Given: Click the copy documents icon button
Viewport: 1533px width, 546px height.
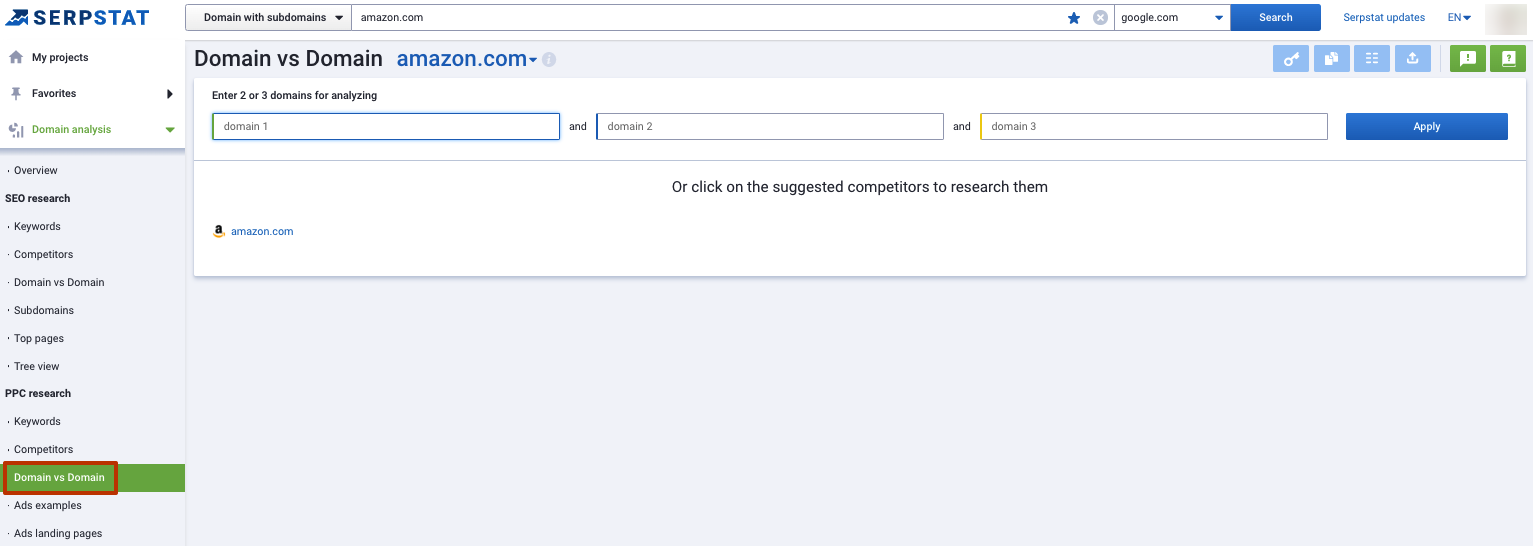Looking at the screenshot, I should [1331, 59].
